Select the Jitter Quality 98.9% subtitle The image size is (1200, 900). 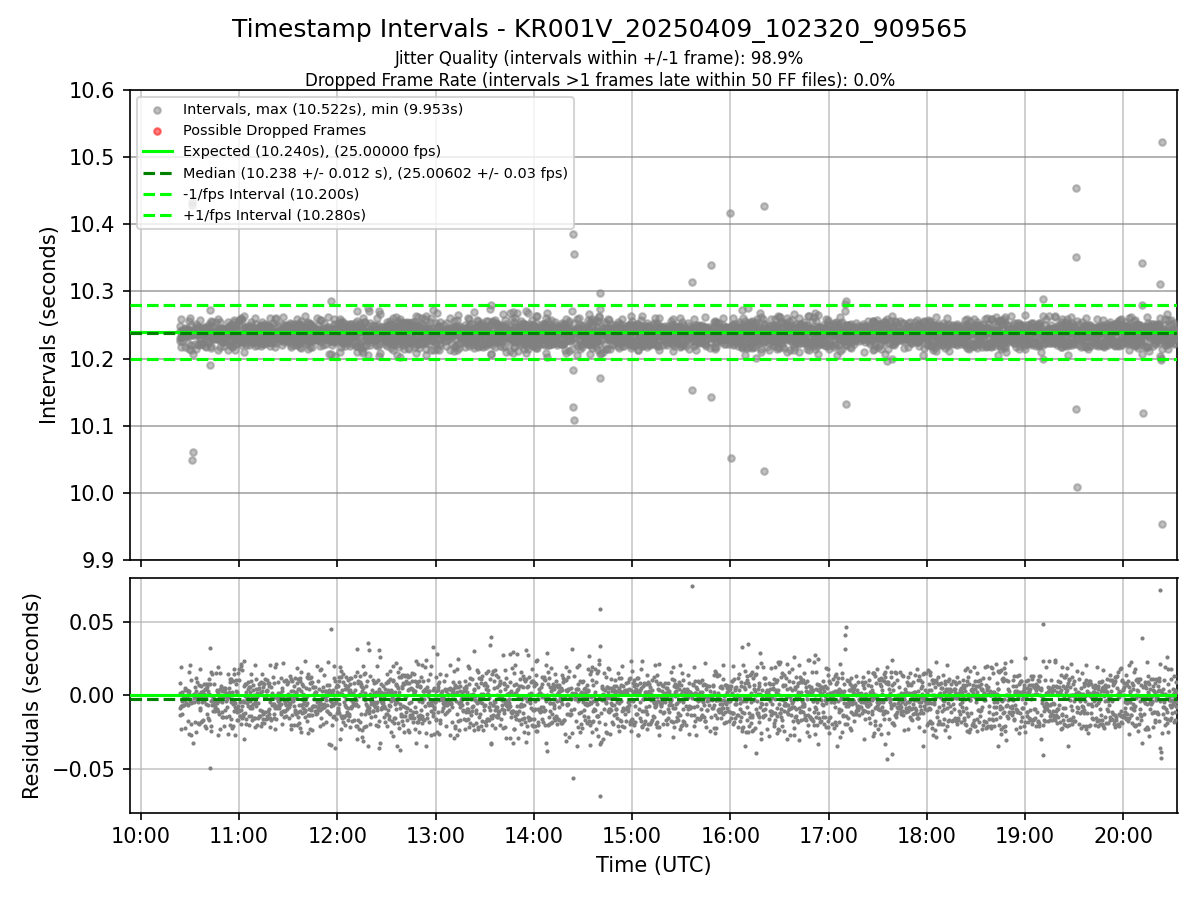(x=599, y=58)
